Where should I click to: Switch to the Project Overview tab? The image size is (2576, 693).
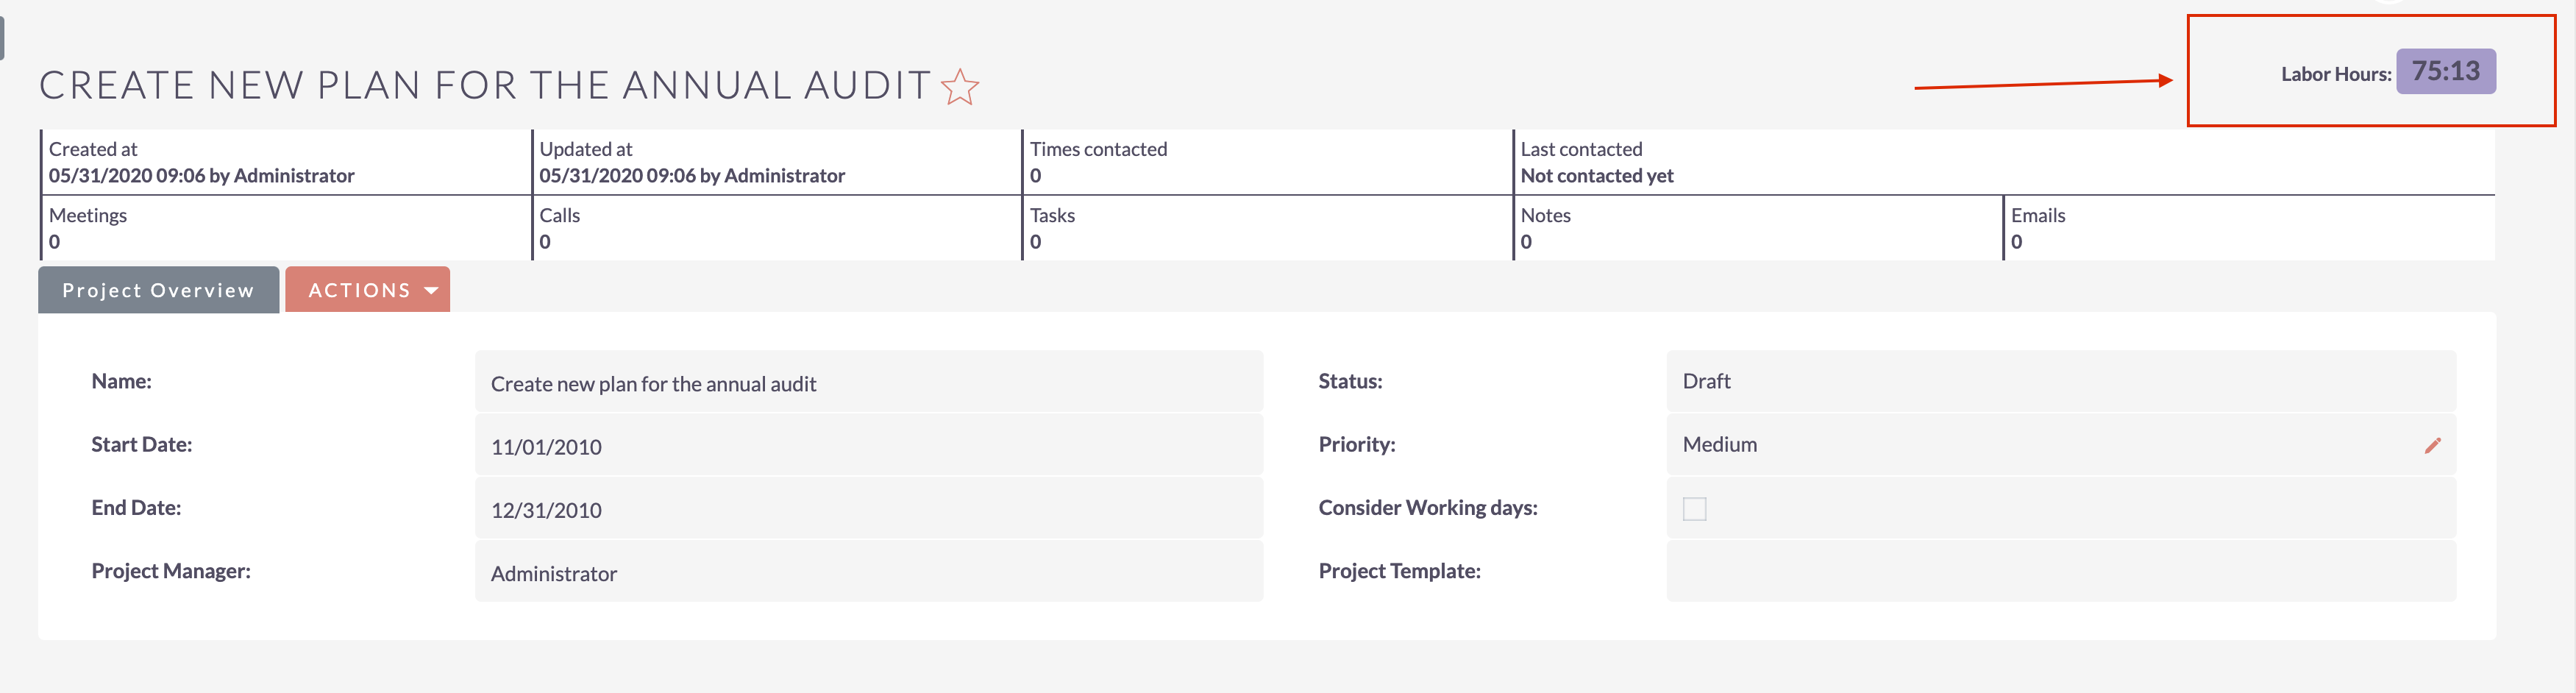[158, 290]
